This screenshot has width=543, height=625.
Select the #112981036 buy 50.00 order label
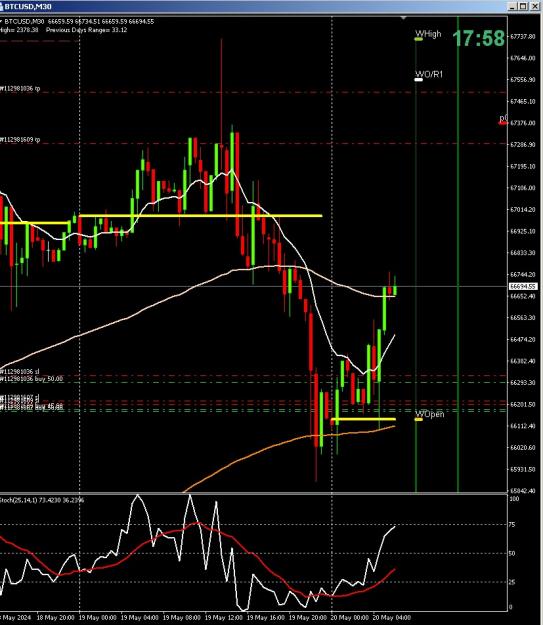pyautogui.click(x=31, y=379)
